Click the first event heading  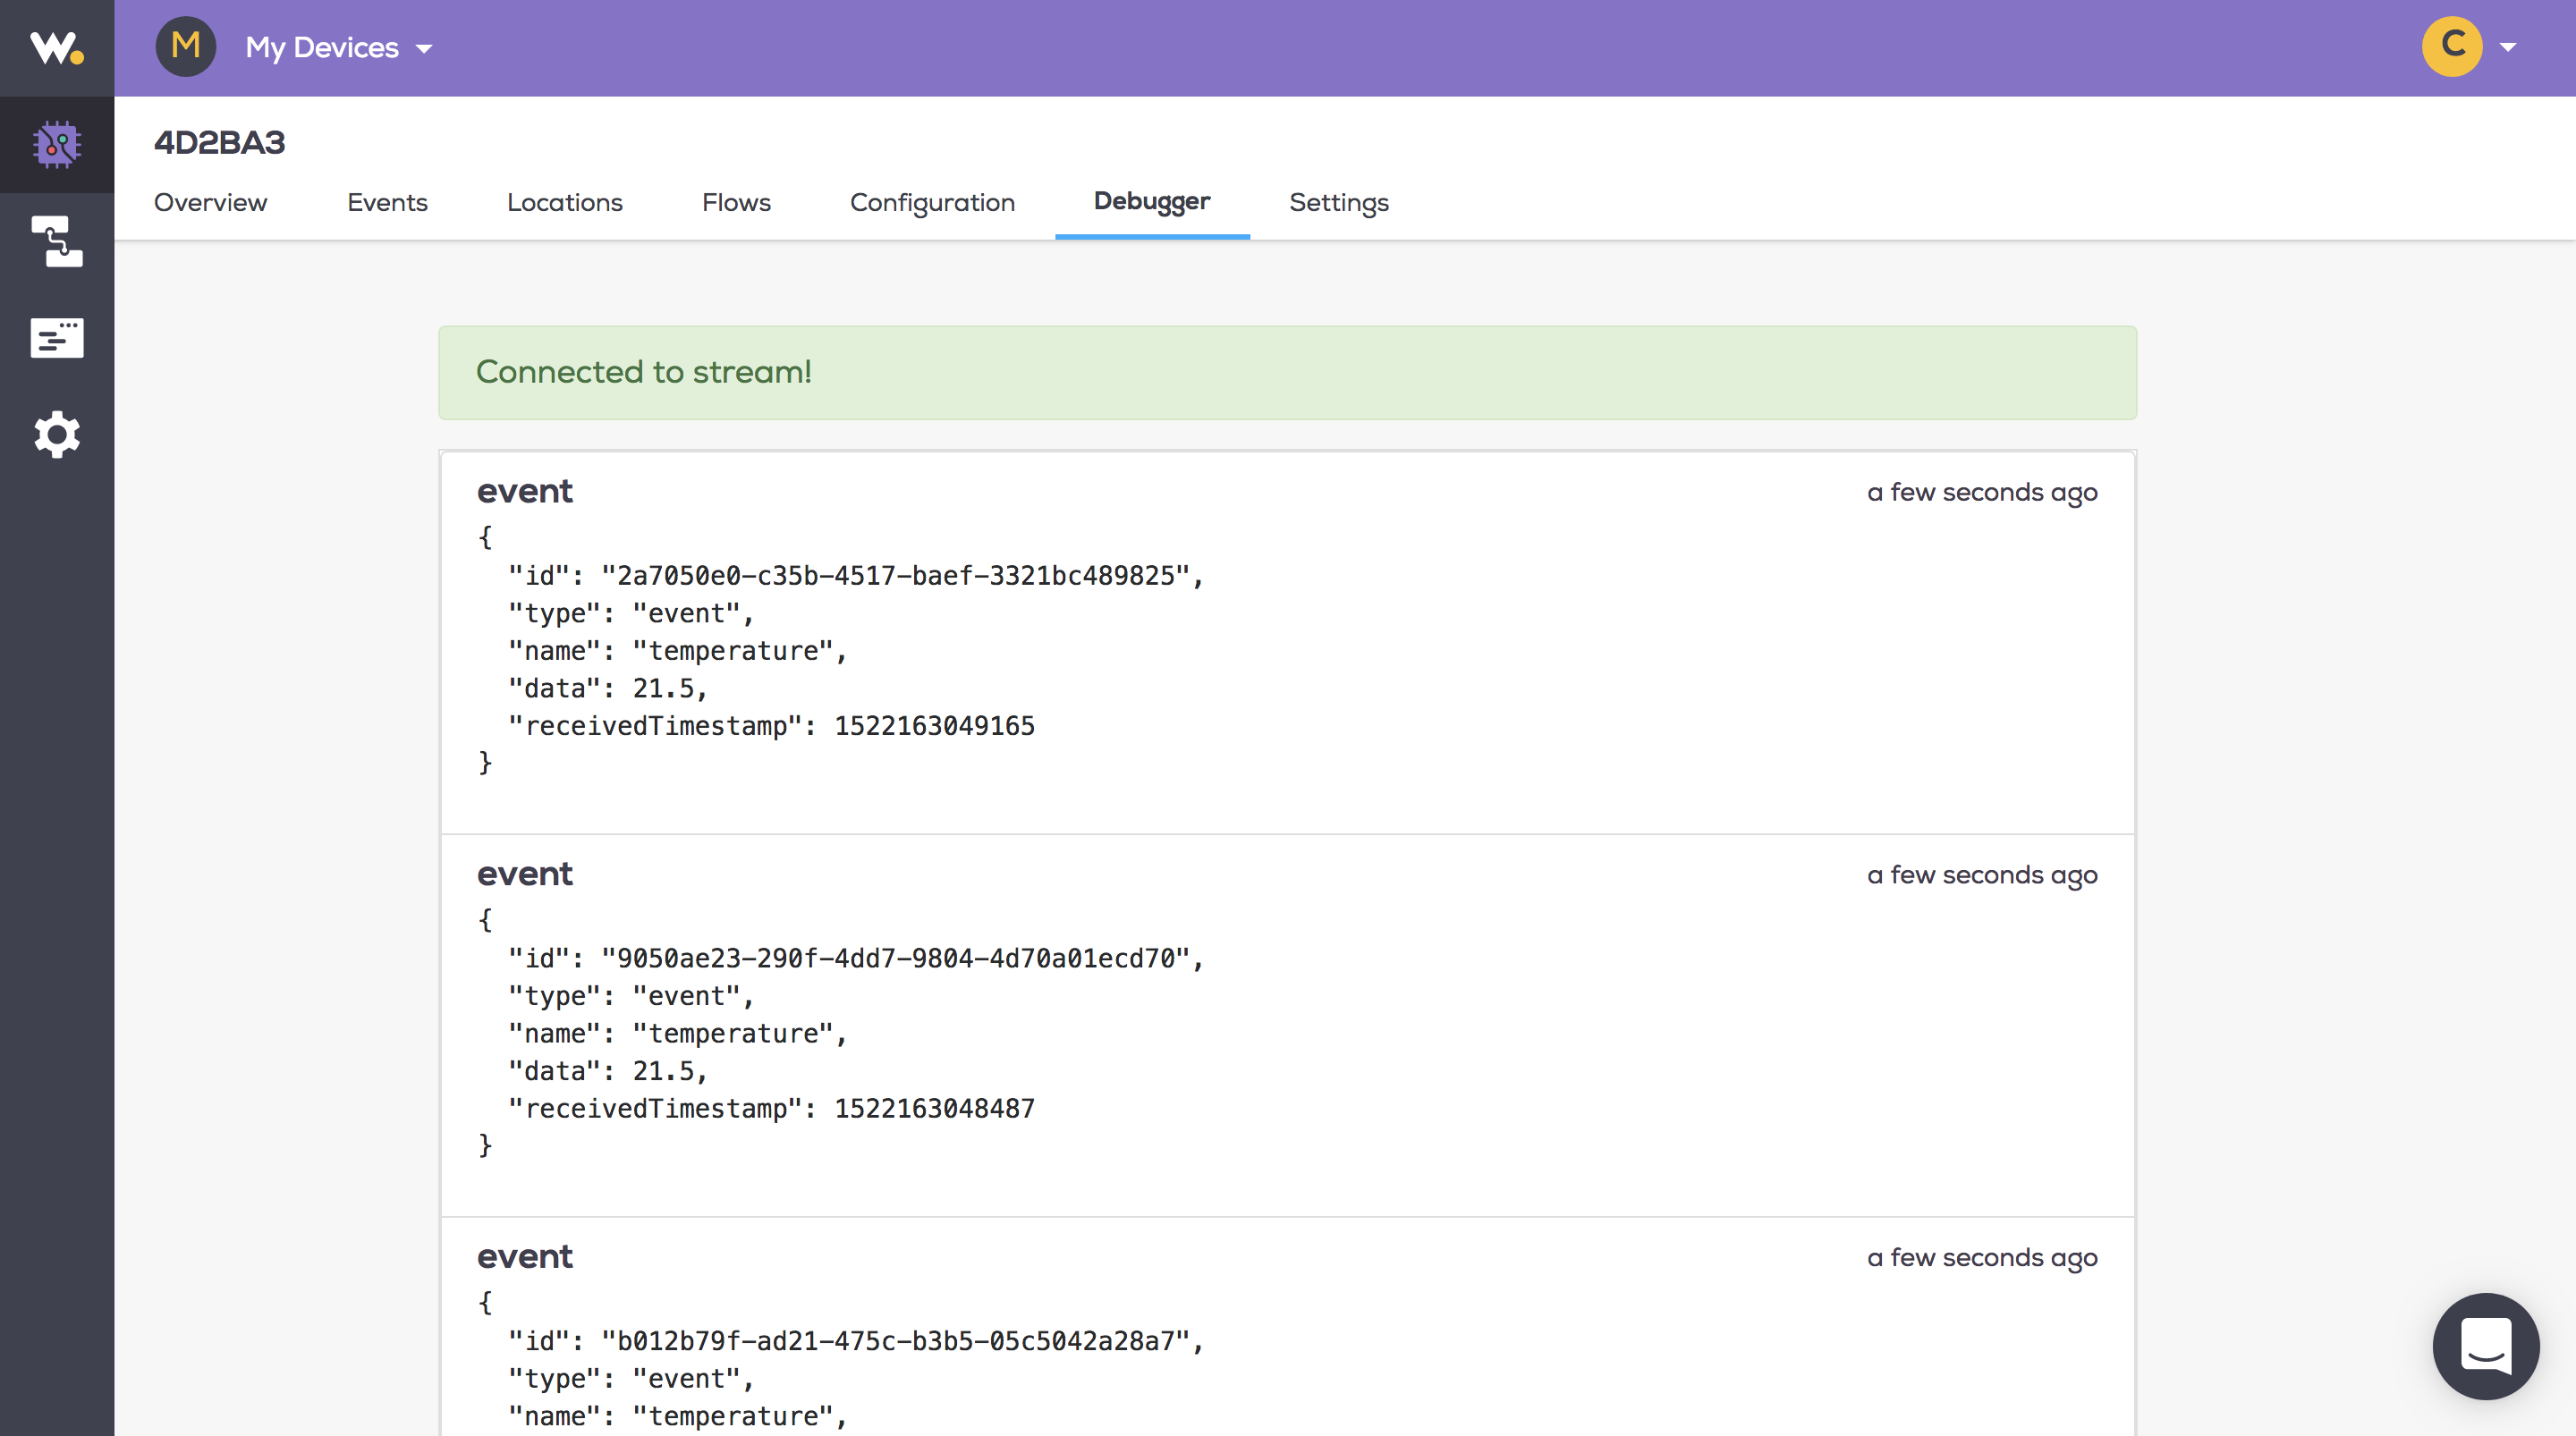[x=524, y=491]
